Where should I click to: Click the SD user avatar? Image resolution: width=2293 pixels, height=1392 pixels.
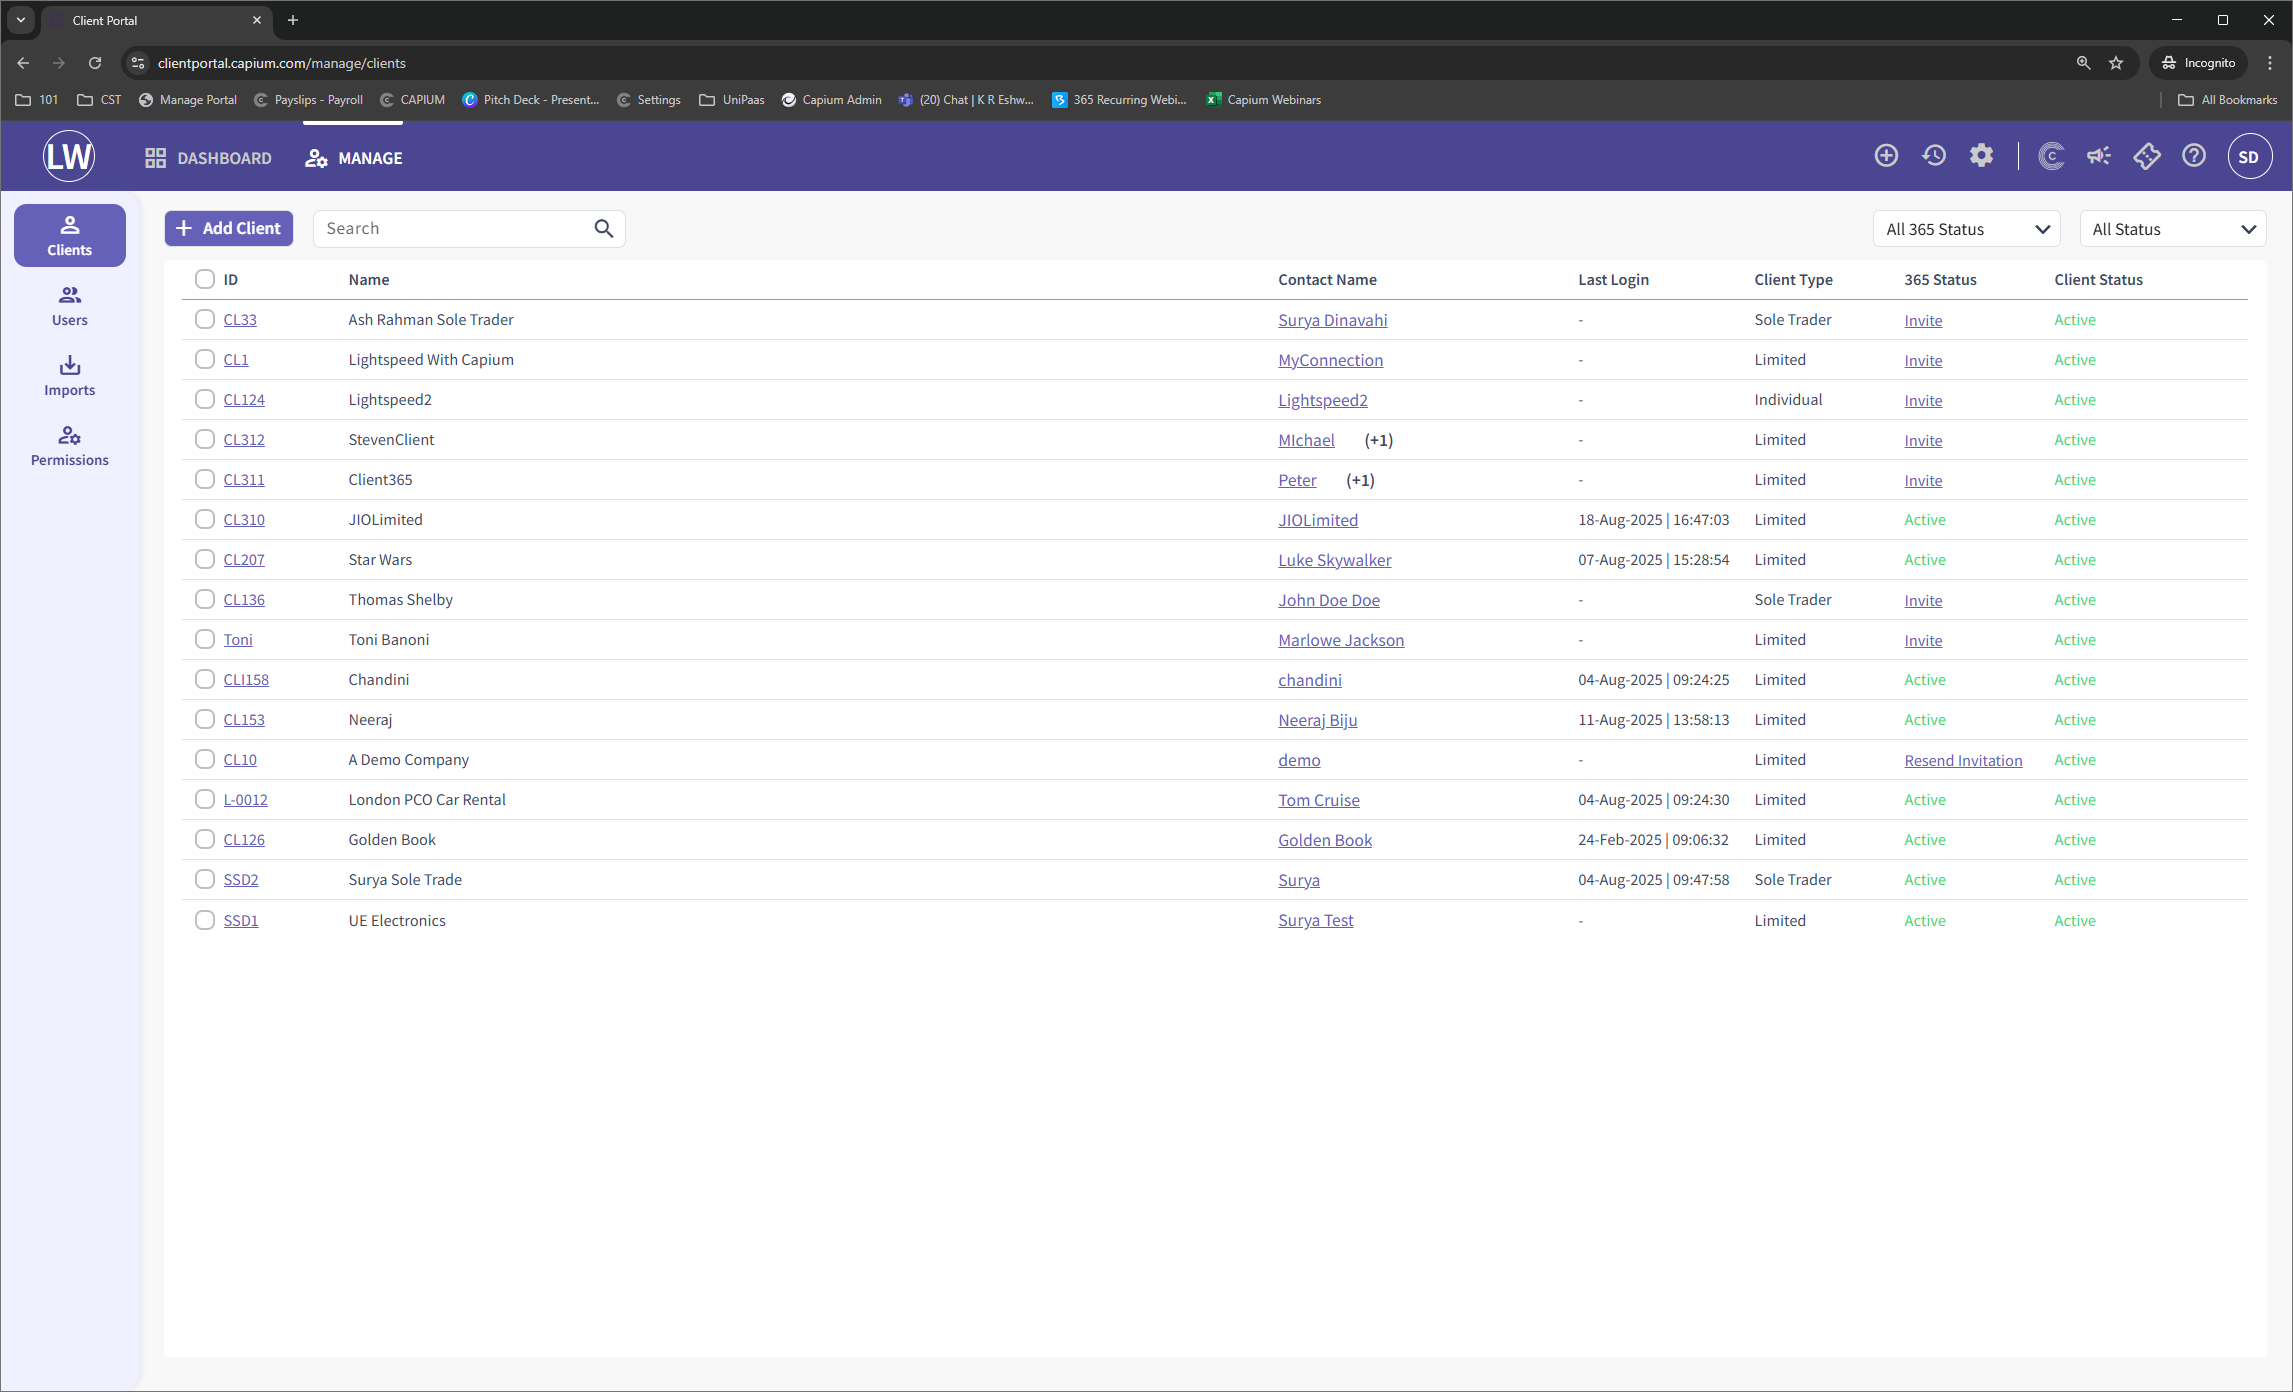coord(2249,157)
